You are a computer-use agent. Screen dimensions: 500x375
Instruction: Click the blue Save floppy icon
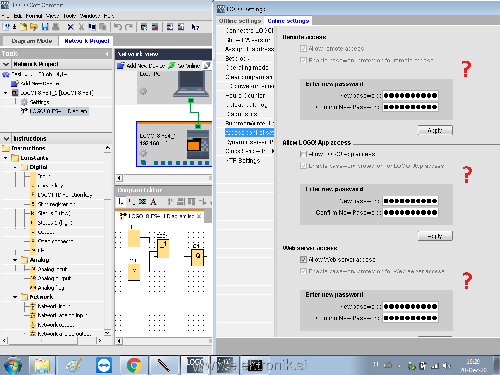(x=45, y=27)
